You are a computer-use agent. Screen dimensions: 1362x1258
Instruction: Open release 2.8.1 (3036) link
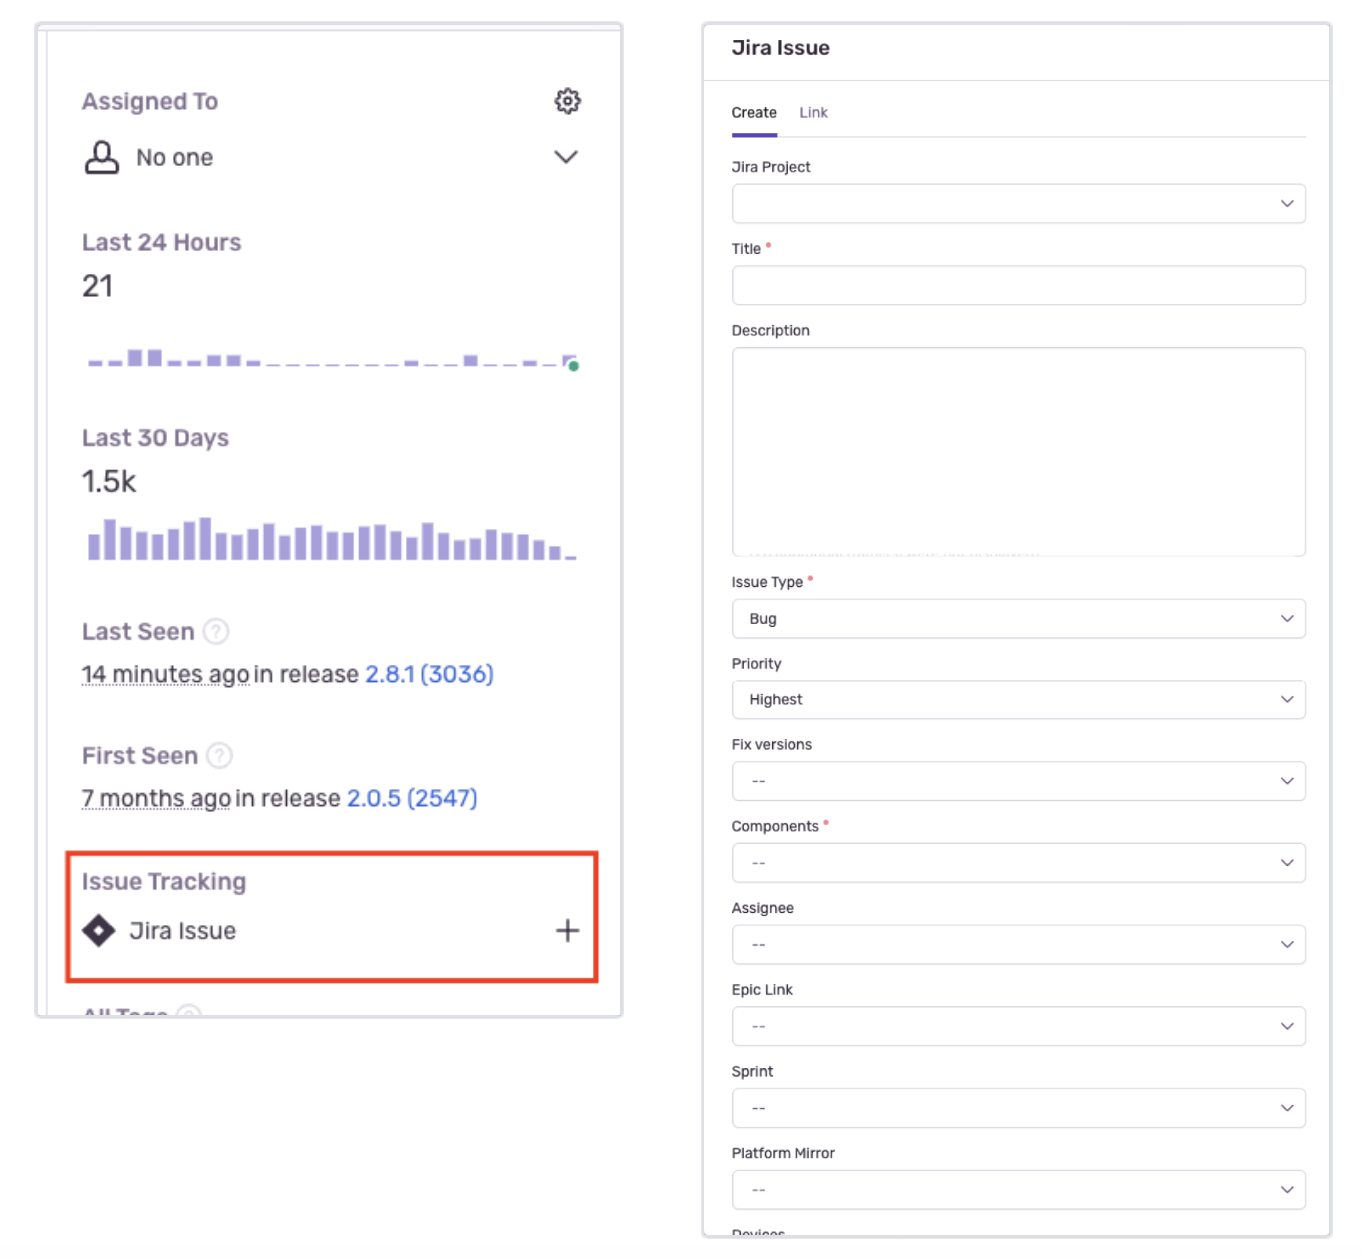point(430,674)
